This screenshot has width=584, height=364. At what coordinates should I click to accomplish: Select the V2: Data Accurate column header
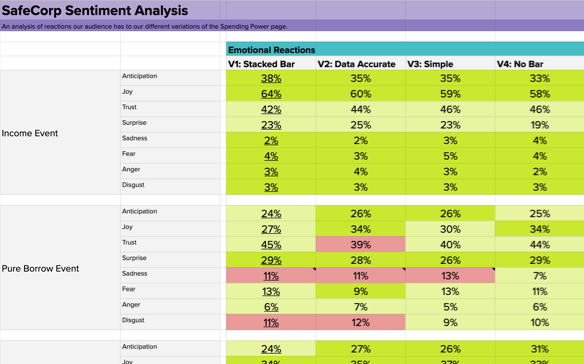[x=356, y=64]
